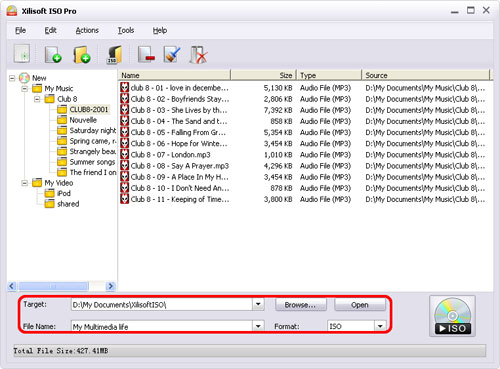Open the Tools menu

tap(126, 30)
